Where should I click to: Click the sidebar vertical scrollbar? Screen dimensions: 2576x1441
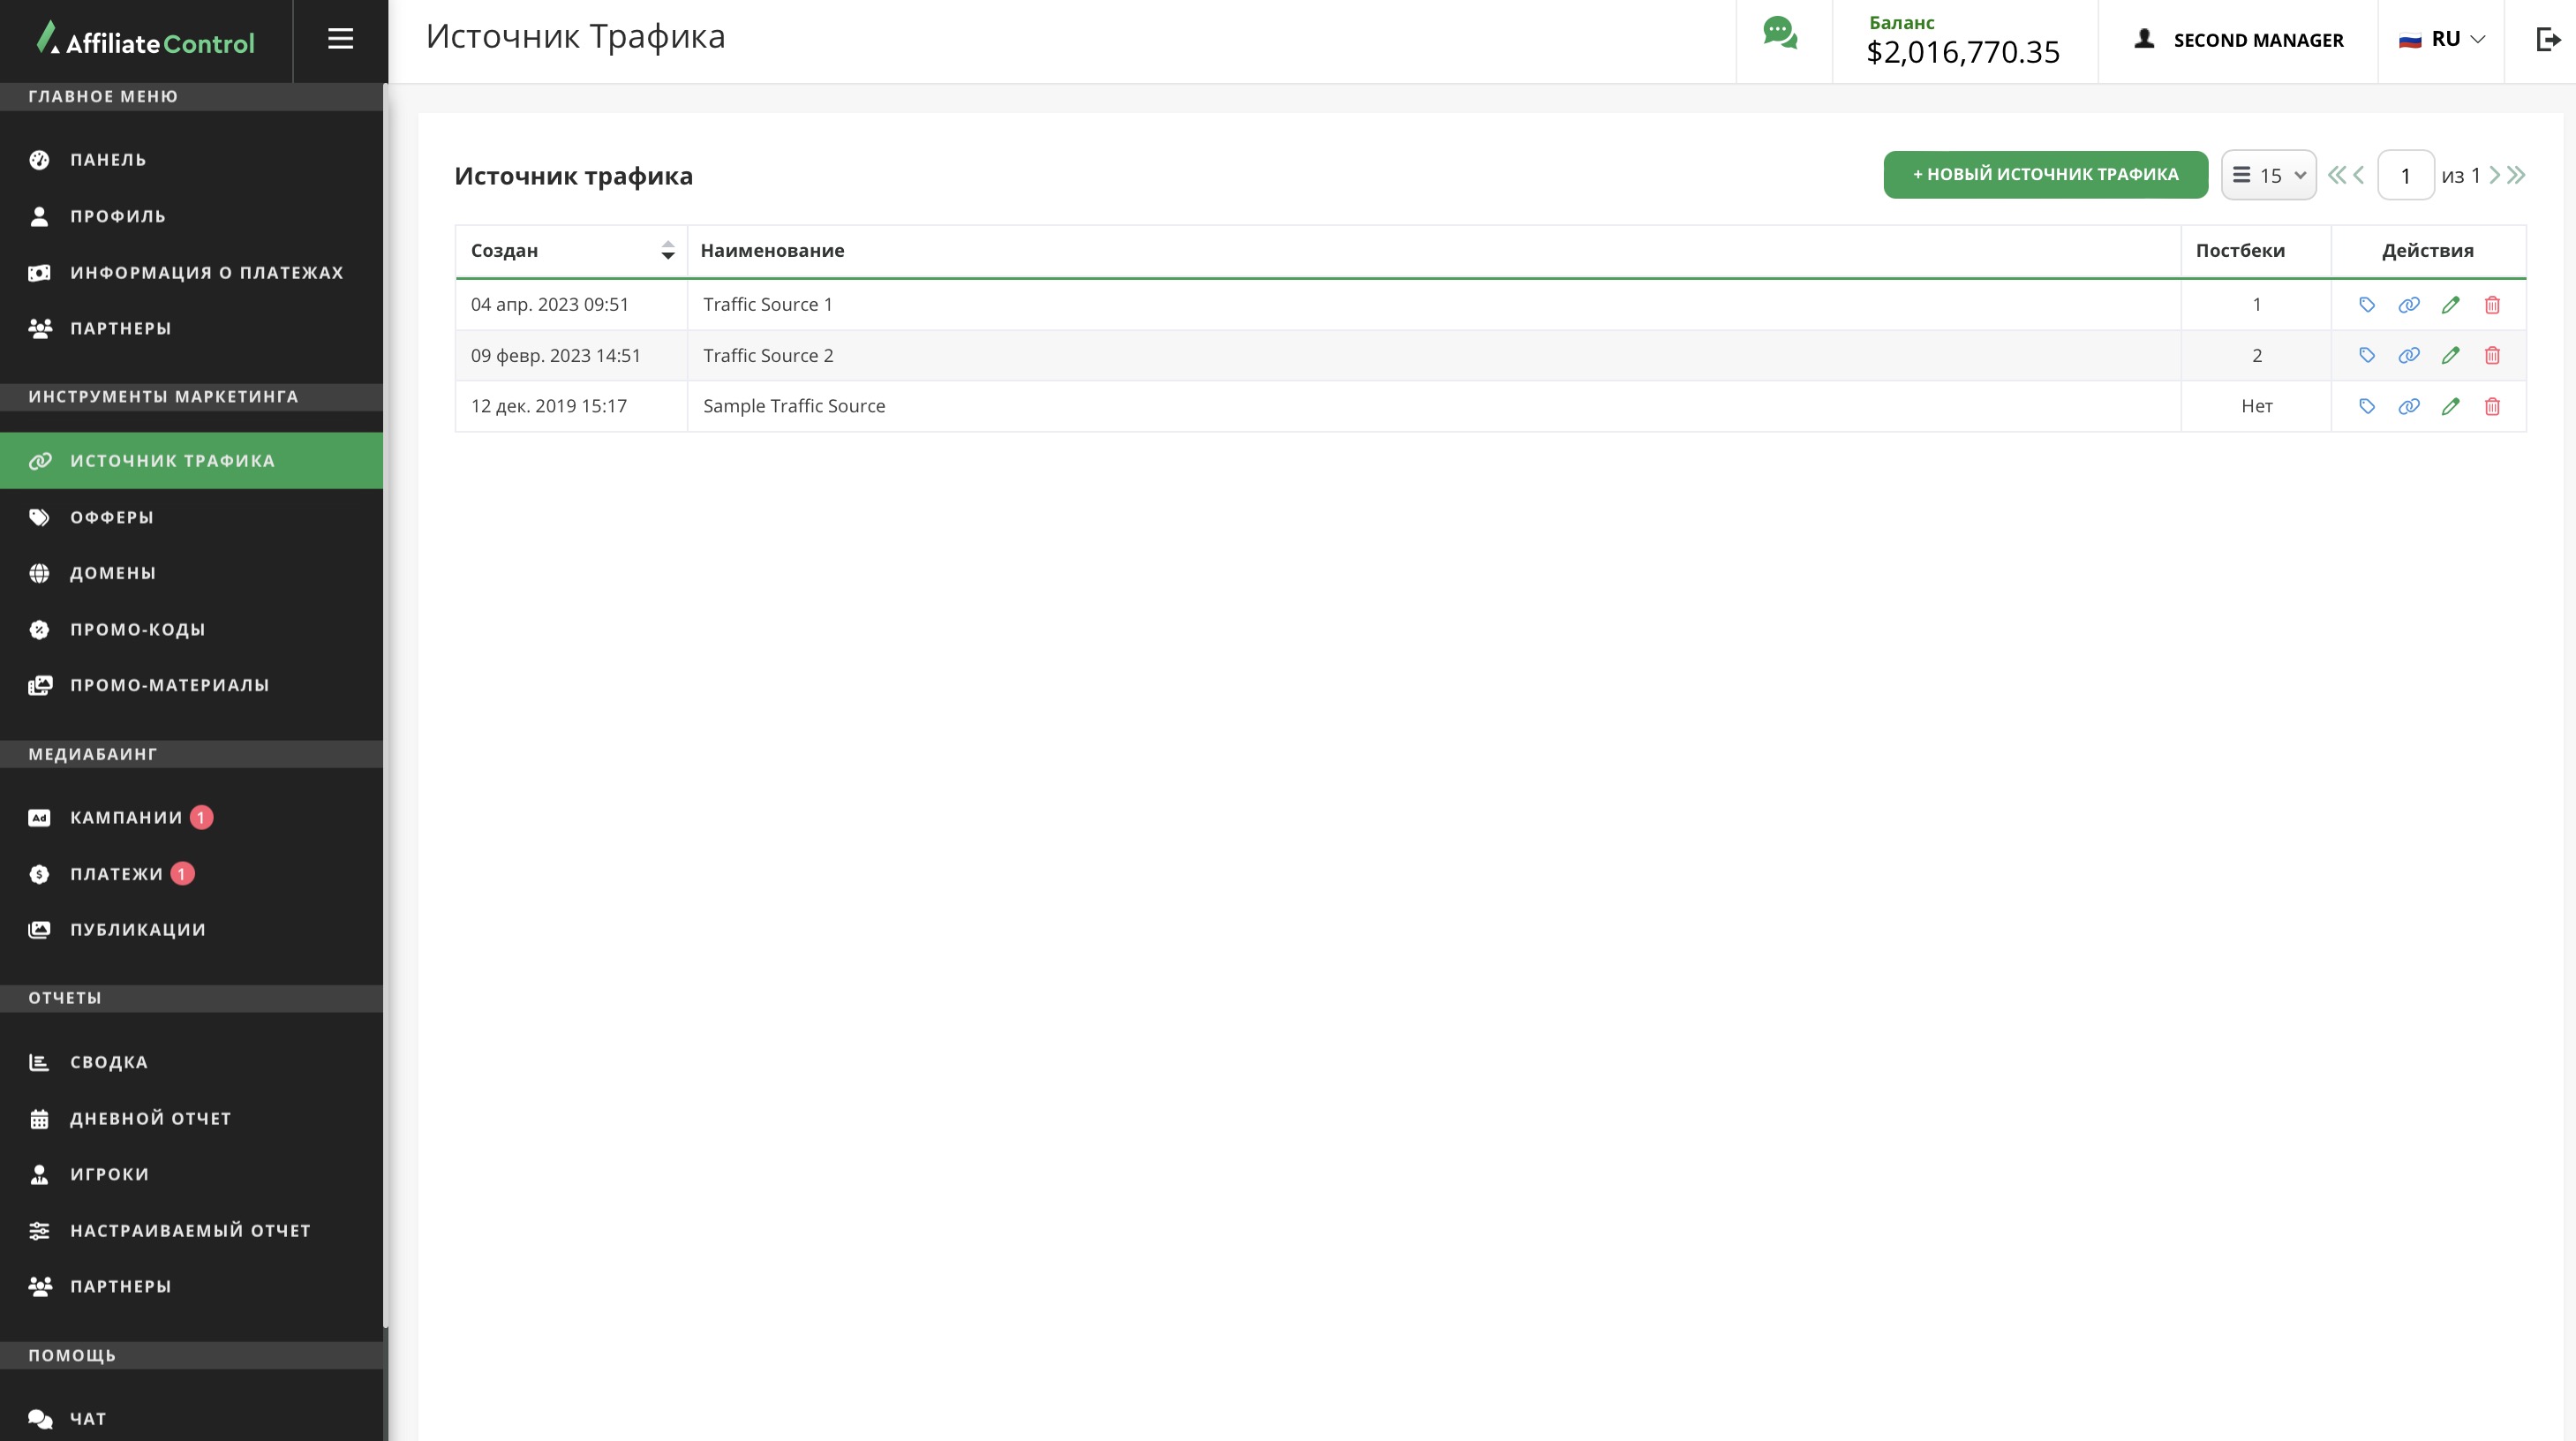click(x=384, y=700)
